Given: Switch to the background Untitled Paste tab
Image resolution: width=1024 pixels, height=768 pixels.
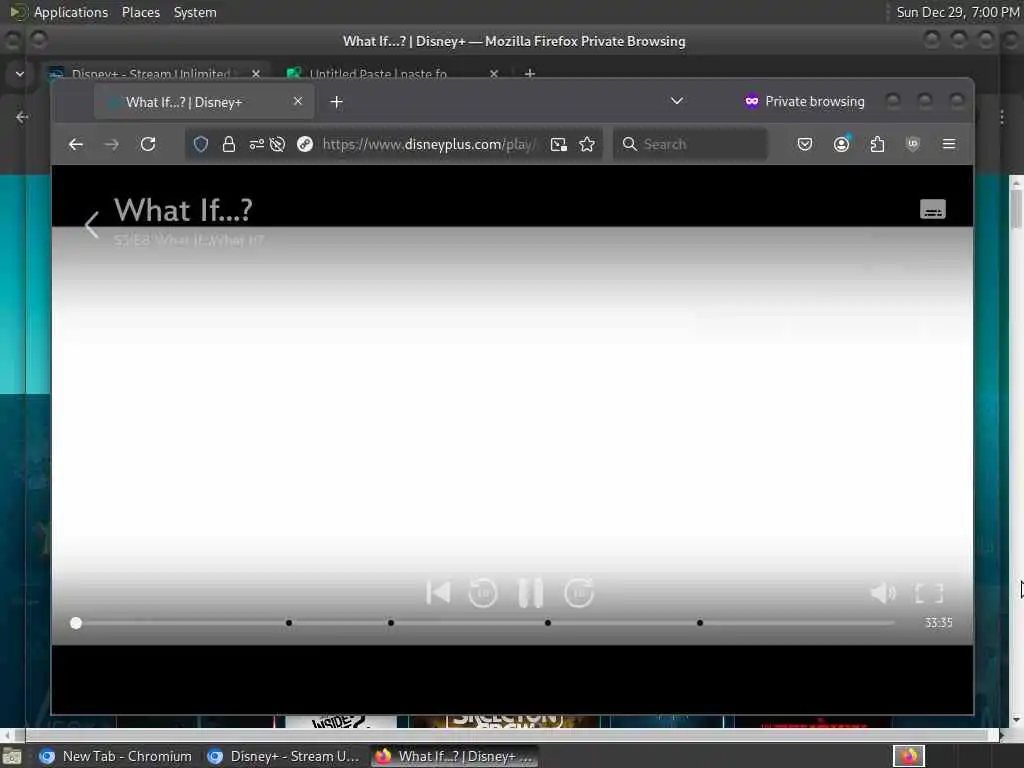Looking at the screenshot, I should coord(379,73).
